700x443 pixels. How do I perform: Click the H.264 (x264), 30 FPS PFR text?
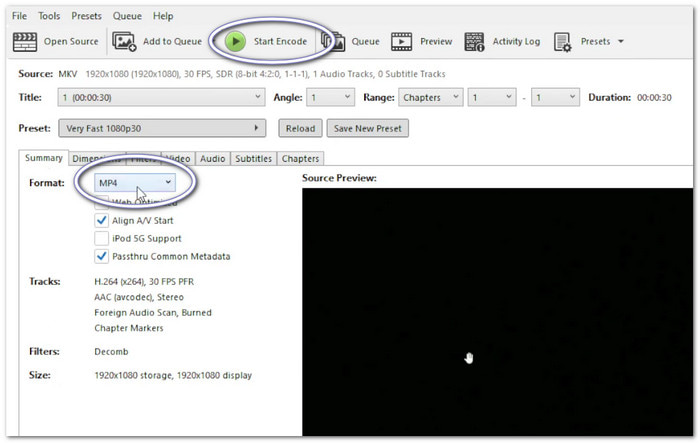tap(144, 282)
